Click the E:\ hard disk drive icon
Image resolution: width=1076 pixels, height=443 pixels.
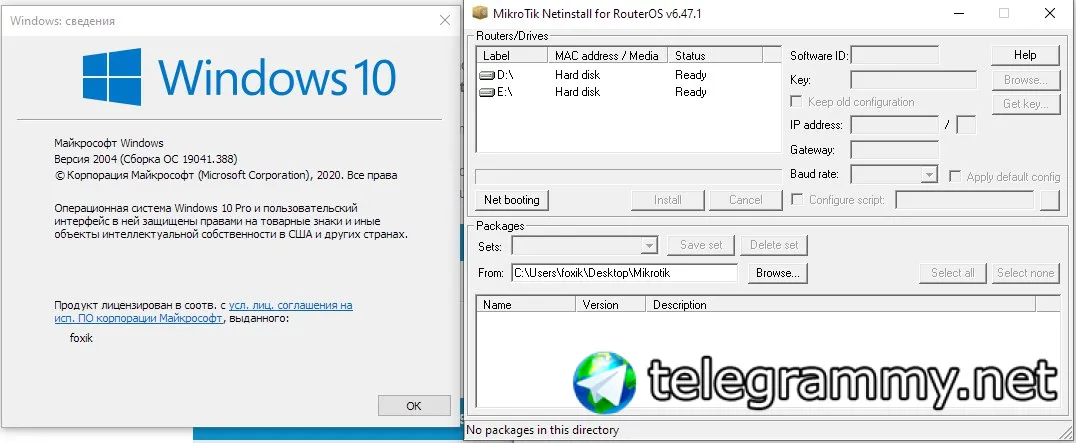(487, 93)
